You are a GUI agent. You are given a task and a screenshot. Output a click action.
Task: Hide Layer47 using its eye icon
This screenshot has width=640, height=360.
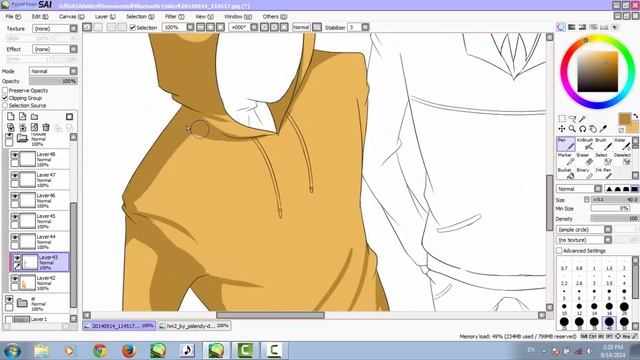[15, 176]
